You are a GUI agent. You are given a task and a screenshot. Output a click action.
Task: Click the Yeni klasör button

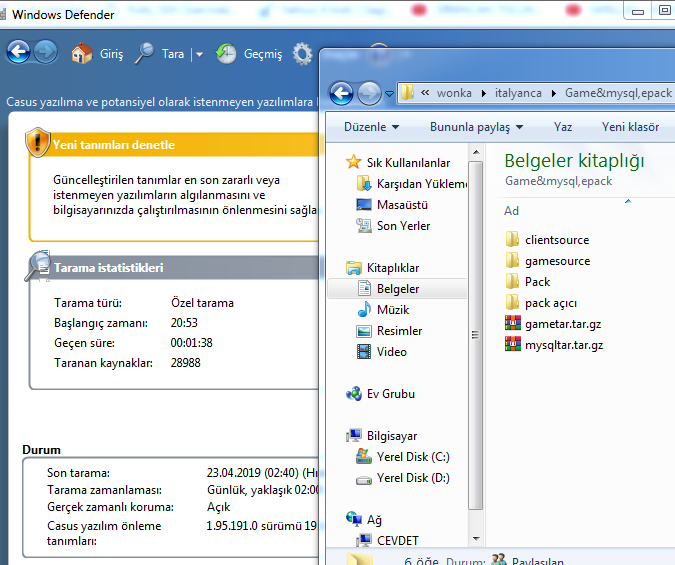tap(630, 127)
